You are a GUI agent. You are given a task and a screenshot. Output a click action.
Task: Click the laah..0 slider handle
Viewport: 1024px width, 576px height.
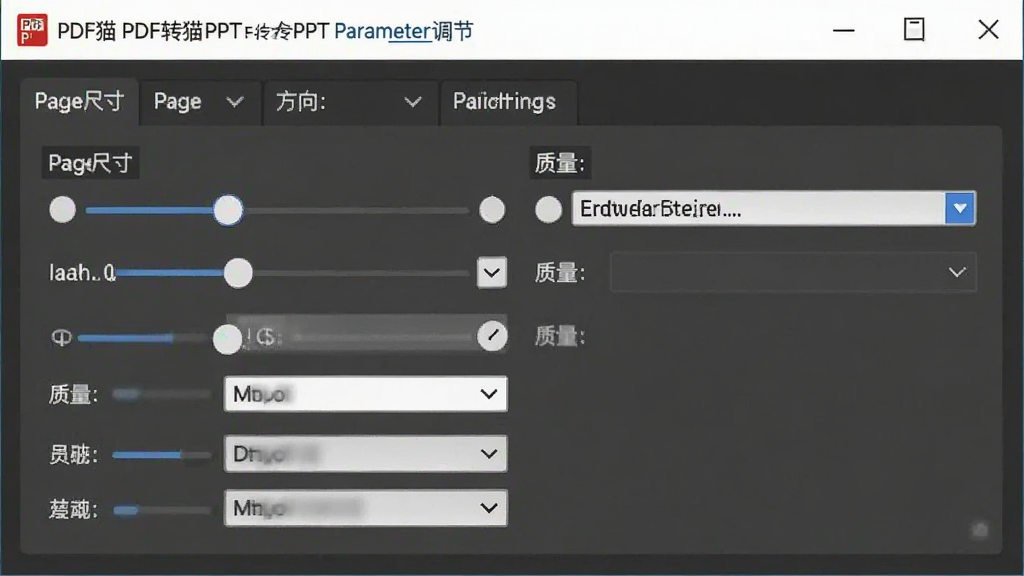point(238,273)
